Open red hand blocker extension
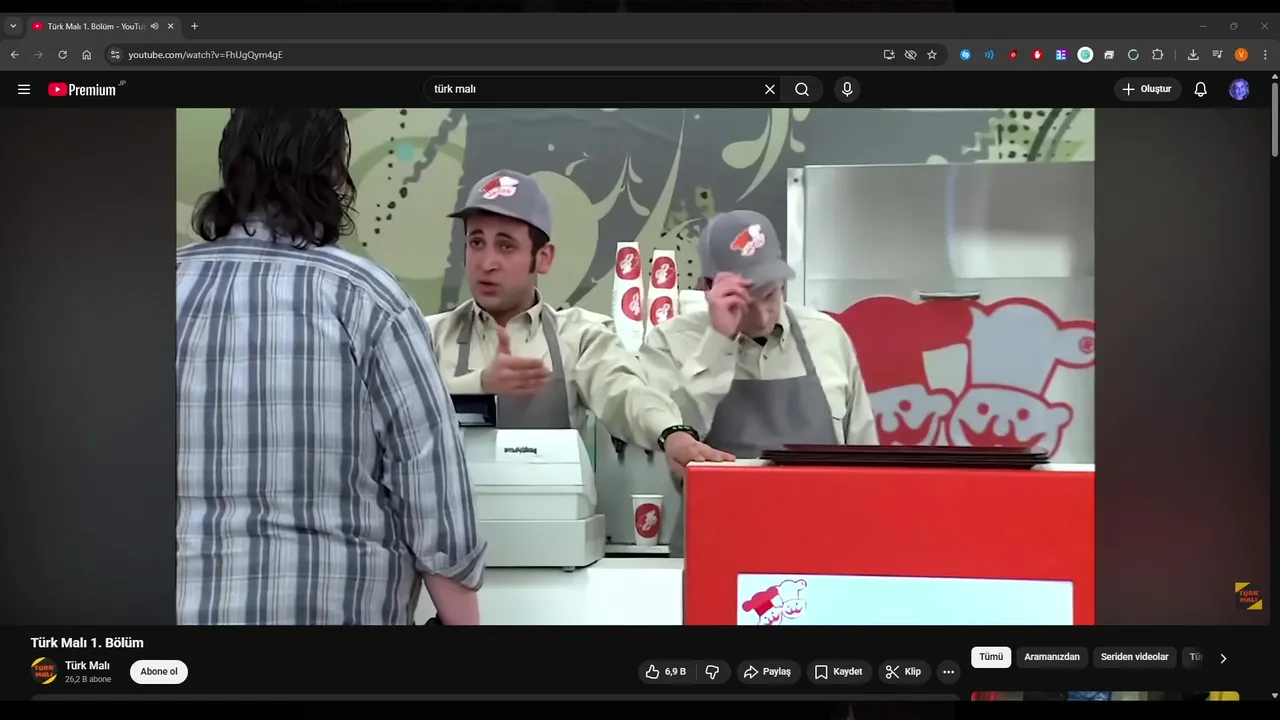Viewport: 1280px width, 720px height. click(1037, 55)
